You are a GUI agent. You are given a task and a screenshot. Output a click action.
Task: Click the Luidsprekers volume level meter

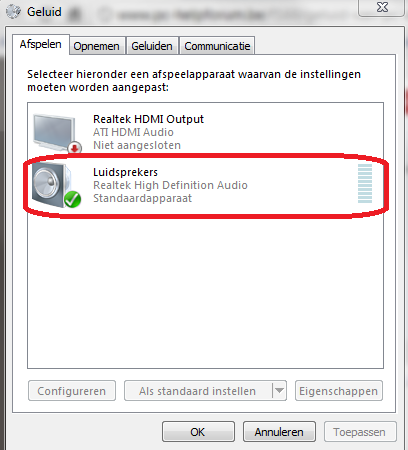[365, 183]
